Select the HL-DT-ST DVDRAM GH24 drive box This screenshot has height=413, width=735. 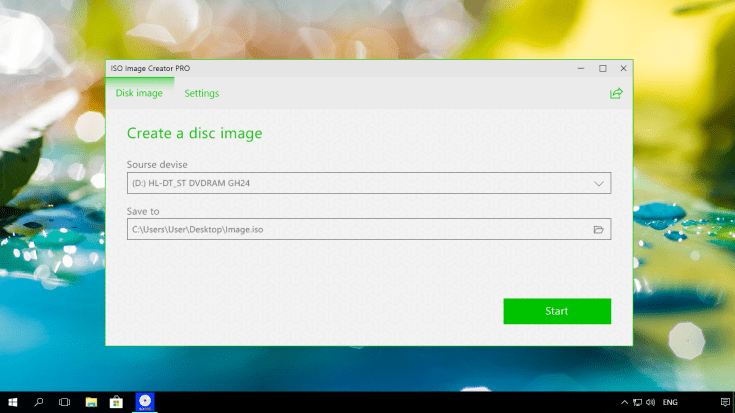coord(358,183)
